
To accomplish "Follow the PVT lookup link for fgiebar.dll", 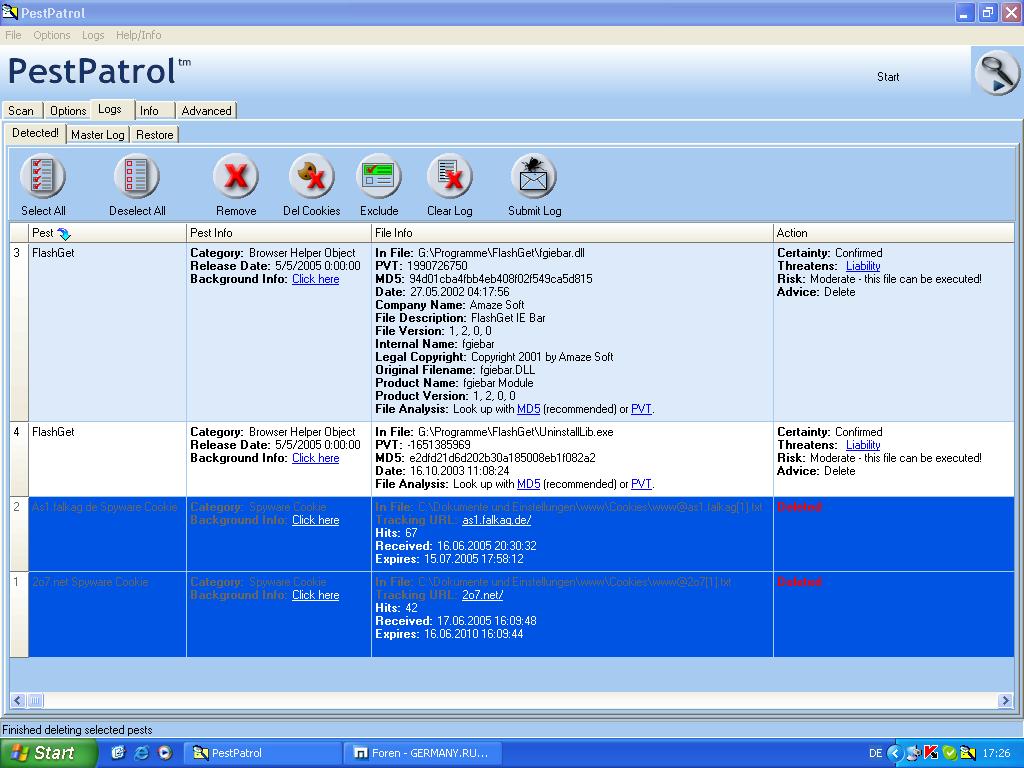I will [x=641, y=409].
